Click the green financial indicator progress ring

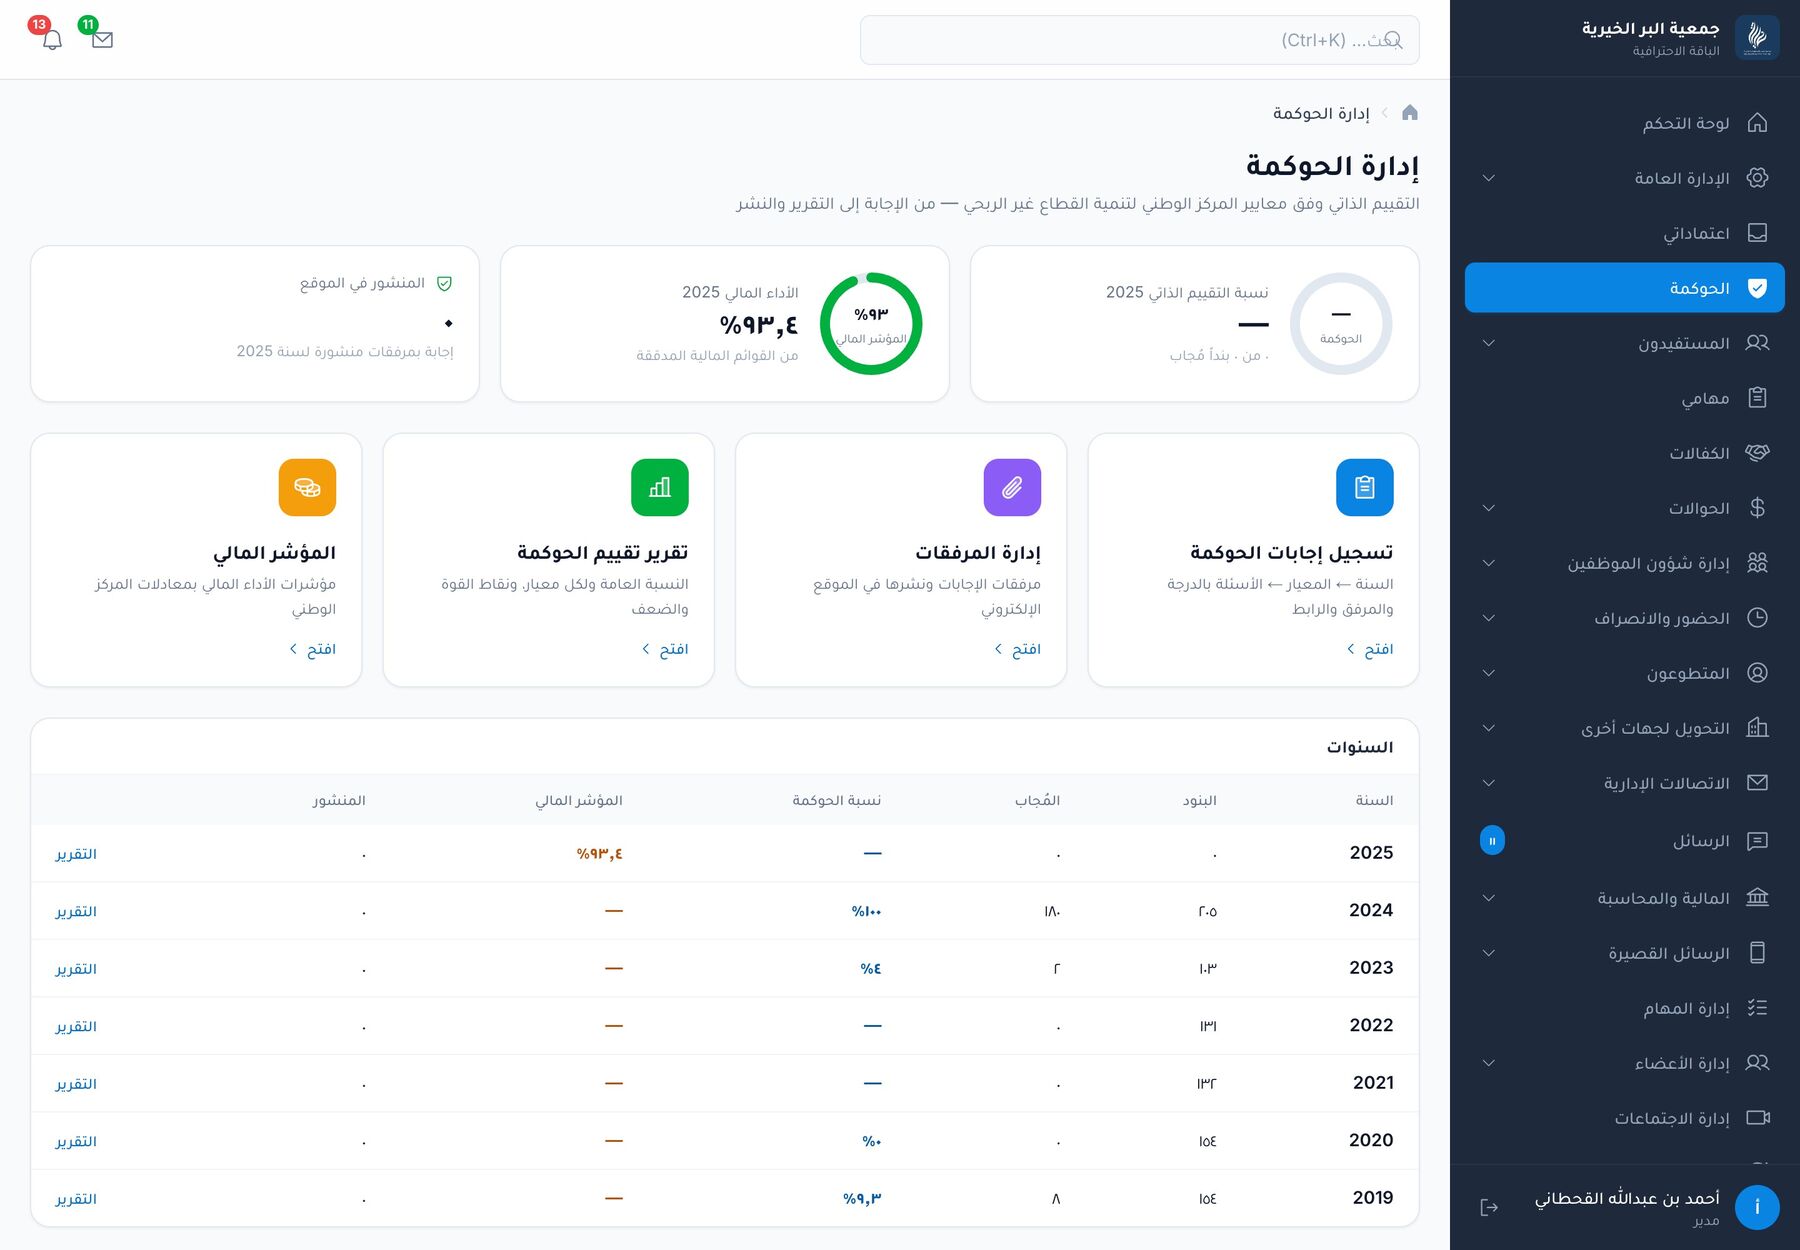(x=871, y=324)
